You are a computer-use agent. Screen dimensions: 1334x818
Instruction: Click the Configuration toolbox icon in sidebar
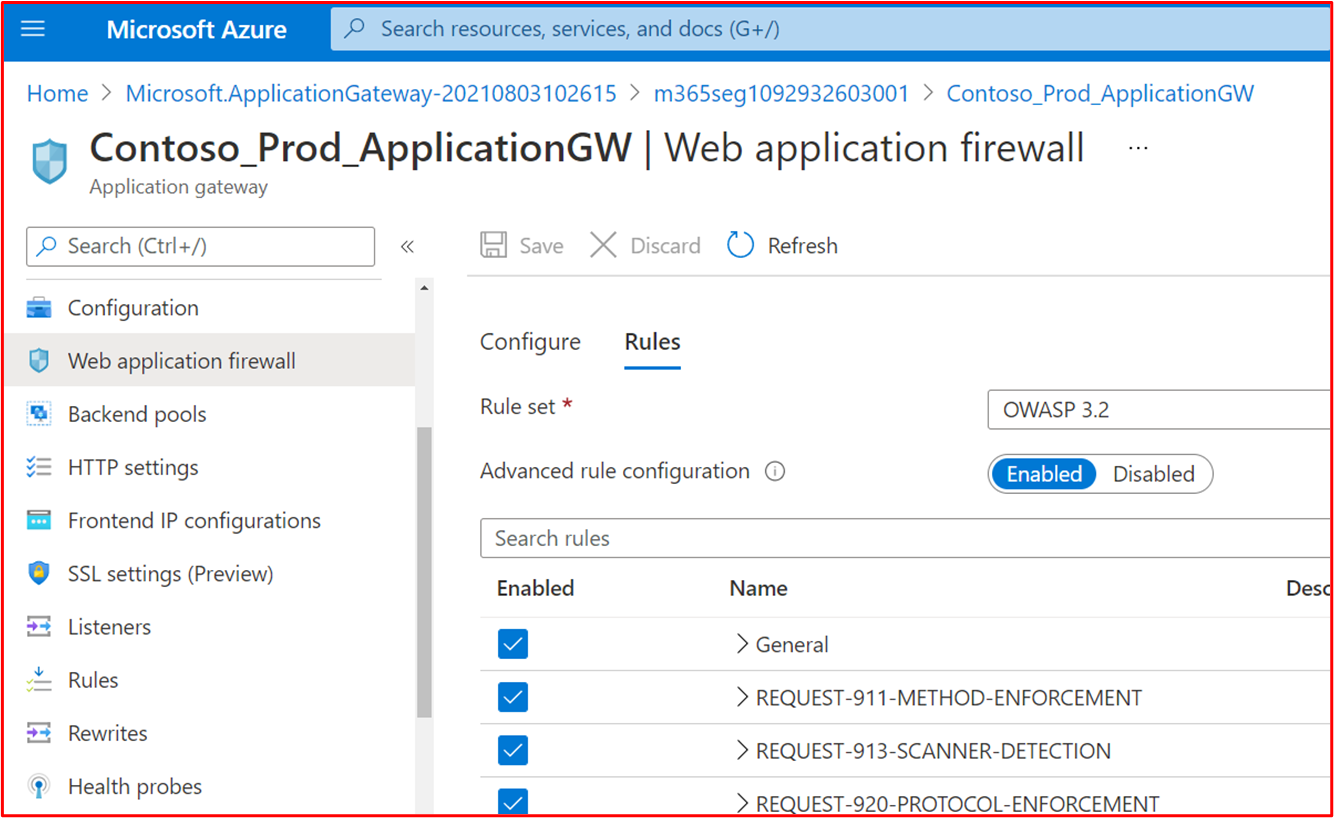coord(39,308)
